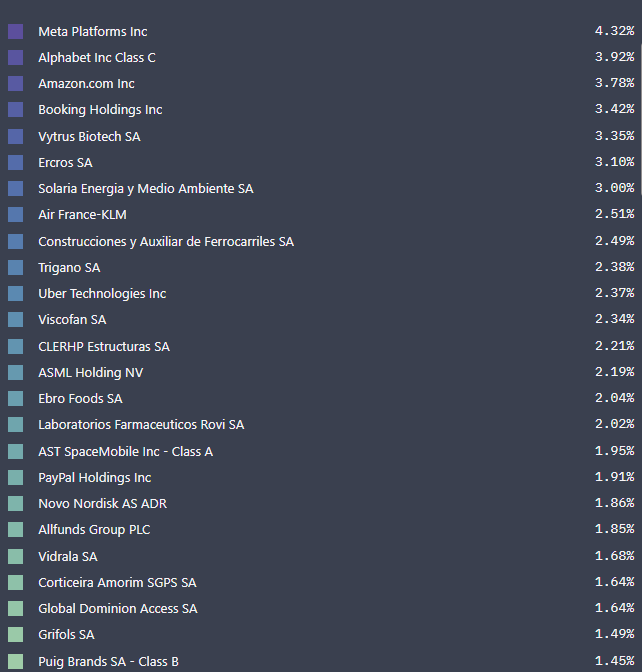Viewport: 642px width, 672px height.
Task: Select Corticeira Amorim SGPS SA
Action: 117,583
